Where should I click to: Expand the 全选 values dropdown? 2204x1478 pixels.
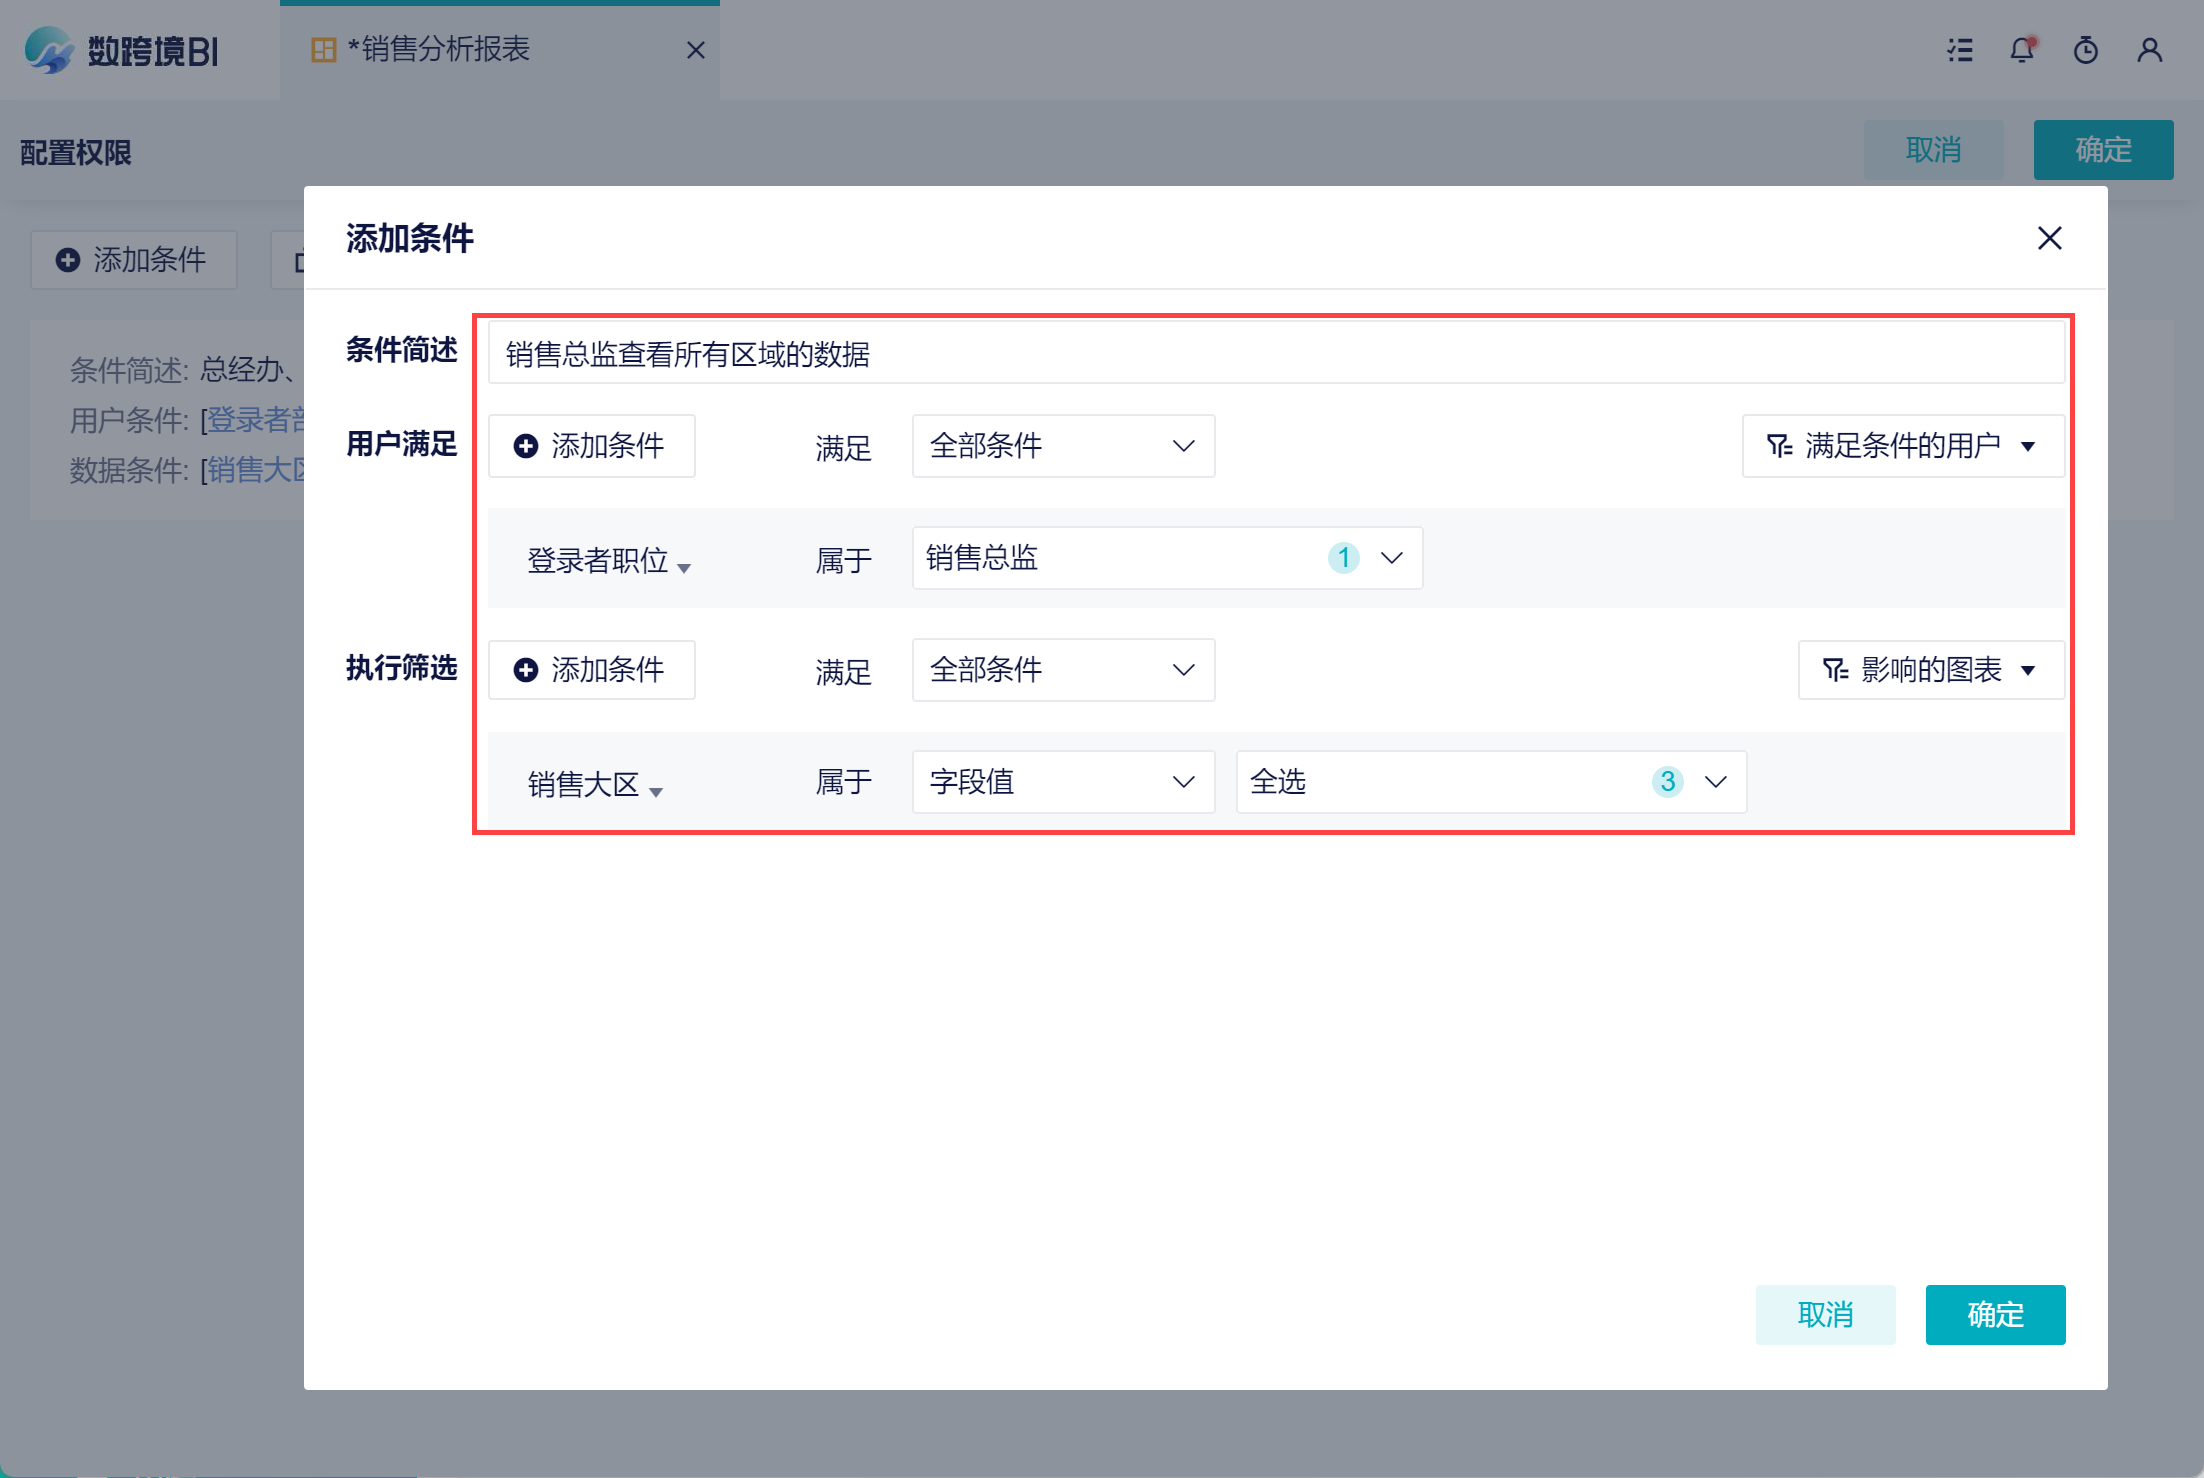(x=1490, y=782)
